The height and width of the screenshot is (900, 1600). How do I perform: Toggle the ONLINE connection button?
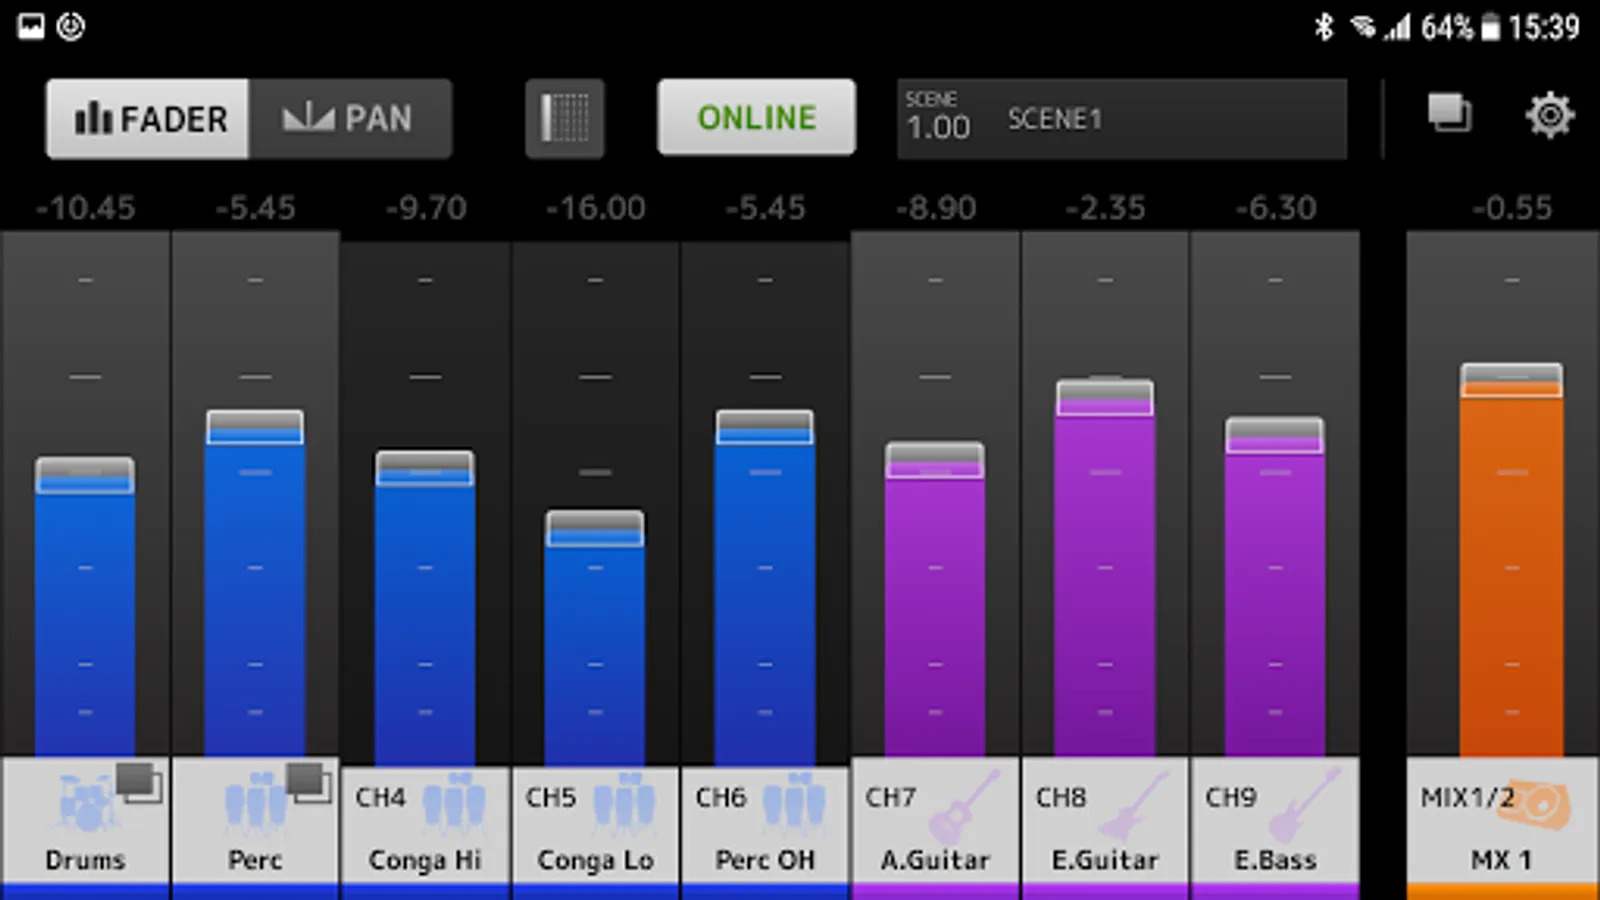pyautogui.click(x=756, y=118)
